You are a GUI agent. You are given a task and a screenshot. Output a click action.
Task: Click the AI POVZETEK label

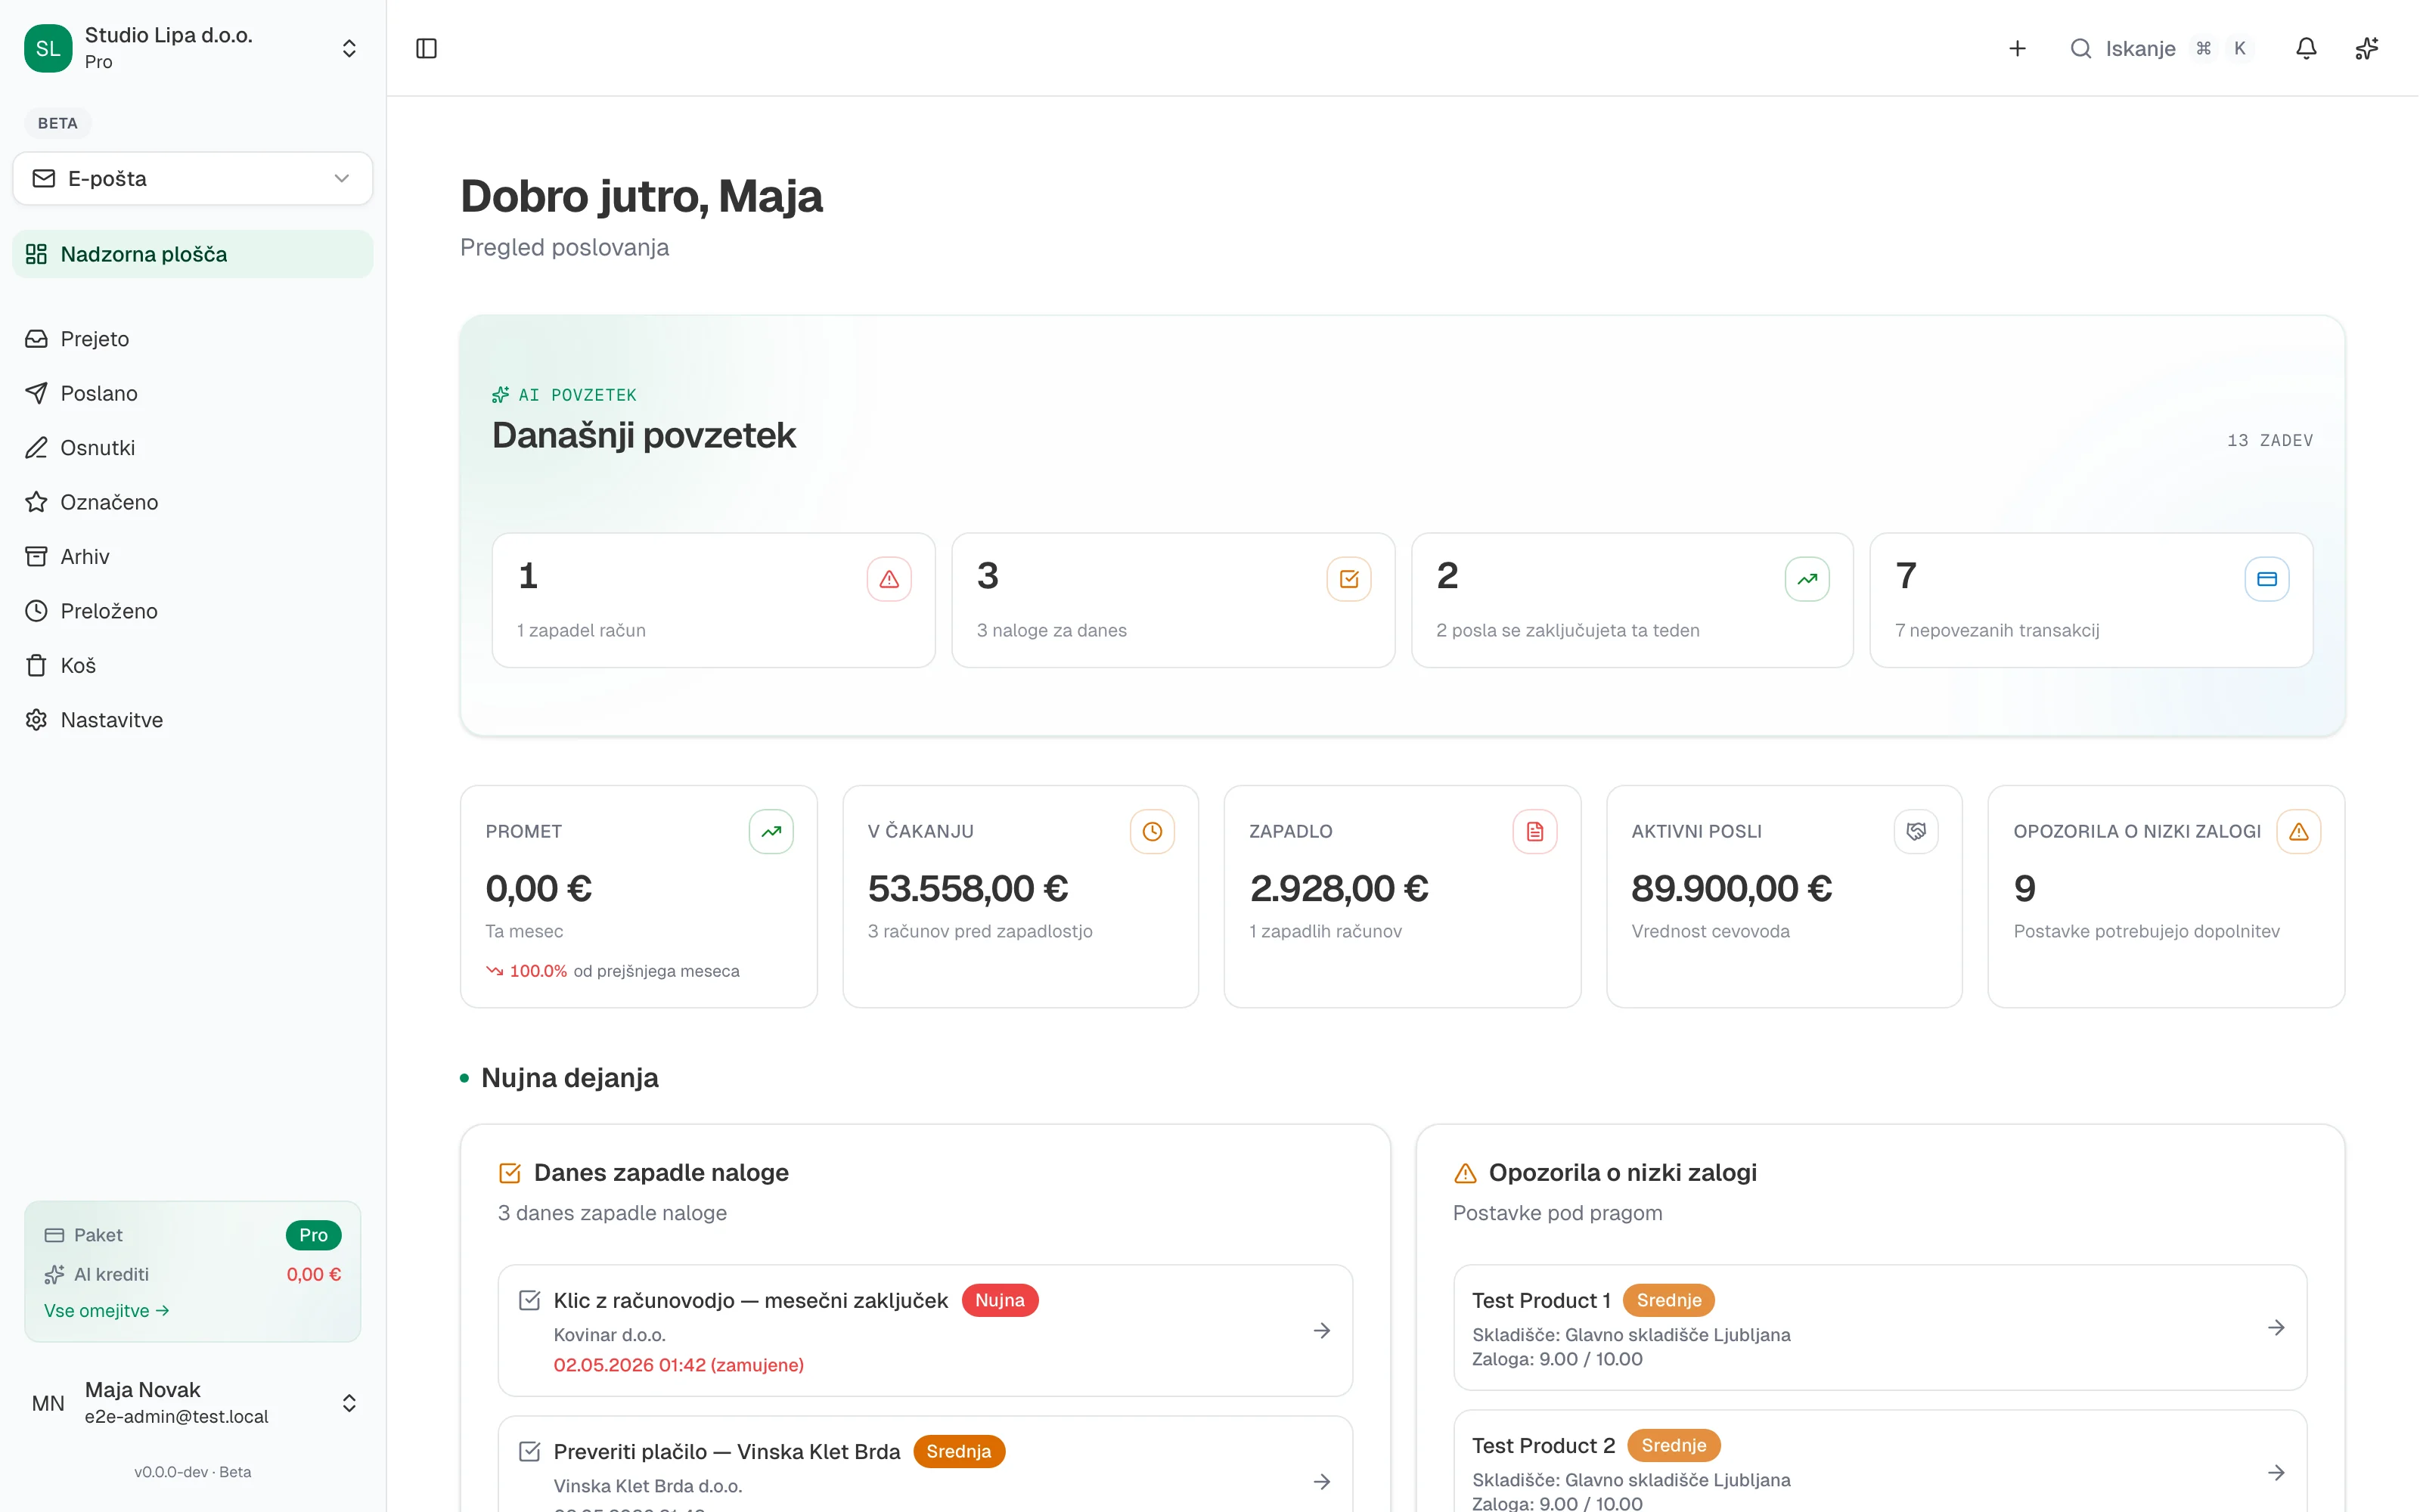tap(565, 395)
